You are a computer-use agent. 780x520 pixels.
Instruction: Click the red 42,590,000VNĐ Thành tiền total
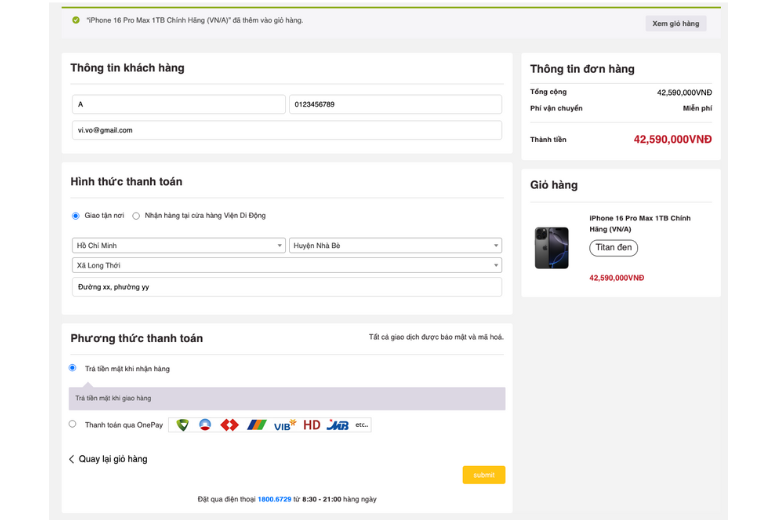coord(673,139)
